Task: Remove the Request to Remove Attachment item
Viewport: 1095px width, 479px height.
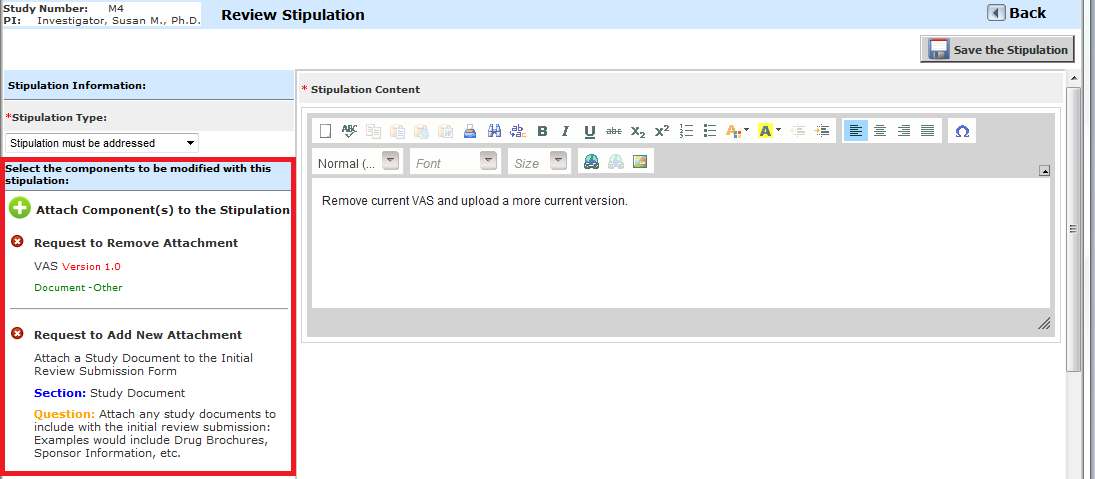Action: (x=17, y=242)
